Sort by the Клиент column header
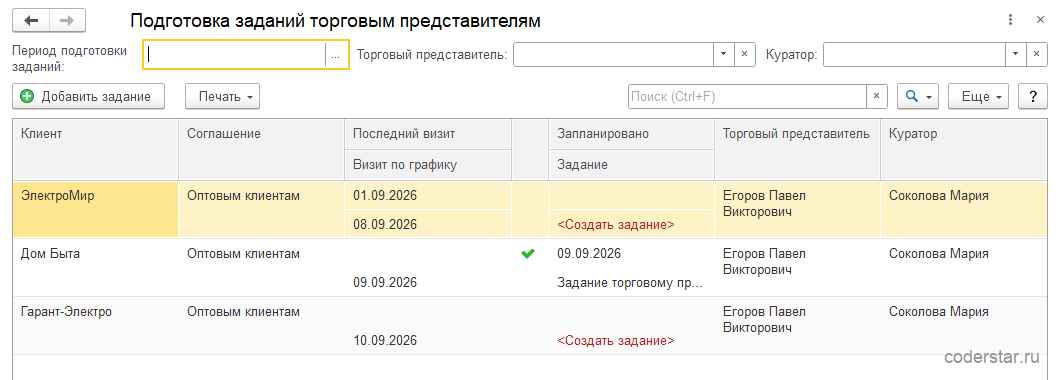The height and width of the screenshot is (380, 1064). (x=95, y=149)
